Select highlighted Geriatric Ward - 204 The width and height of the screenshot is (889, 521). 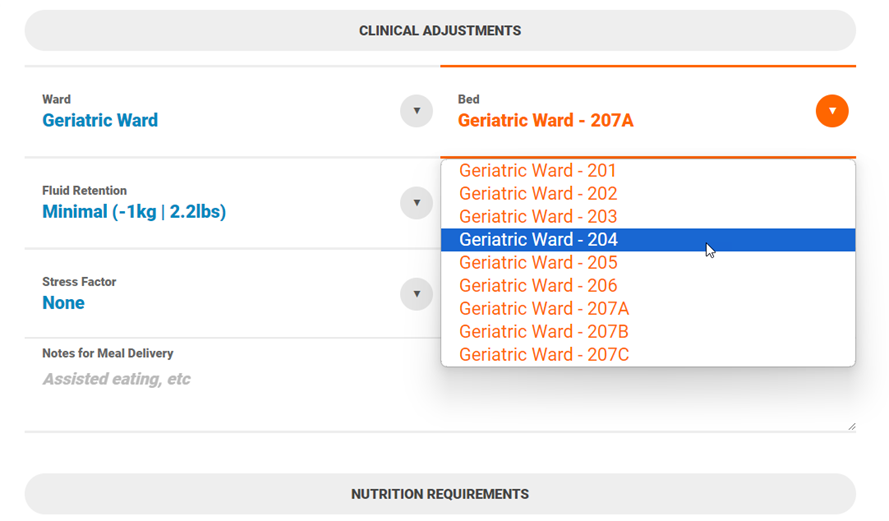538,240
